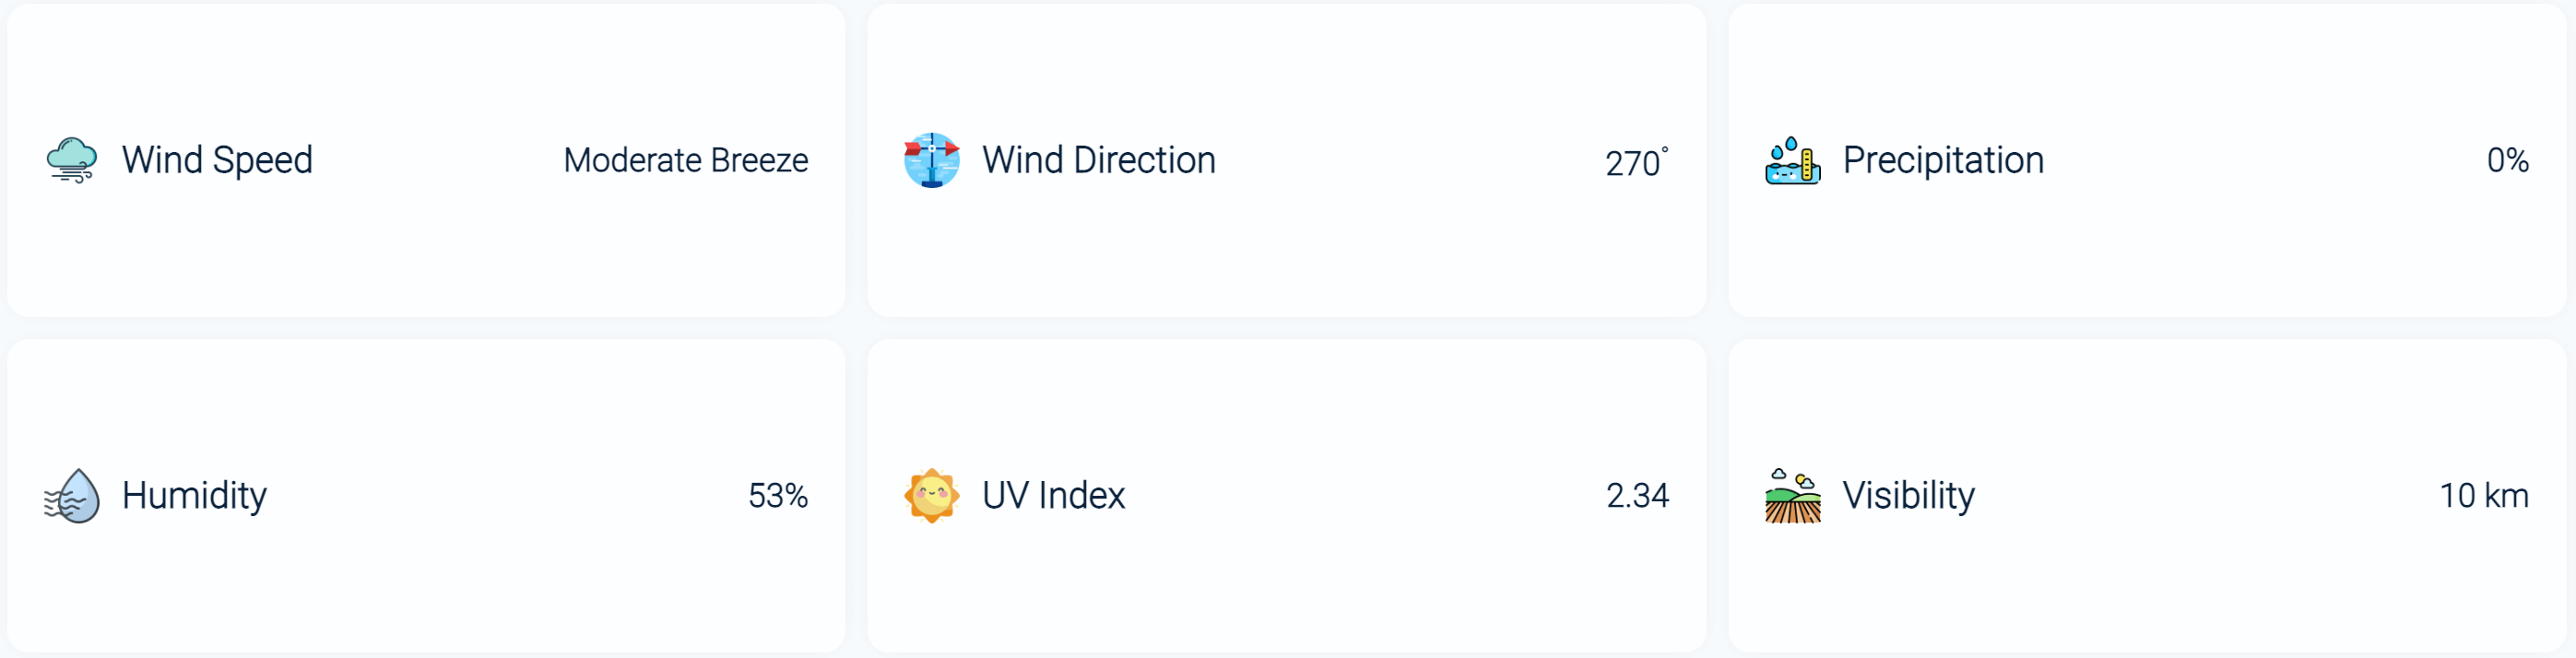Click the 2.34 UV index value
Screen dimensions: 2576x658
click(1637, 496)
